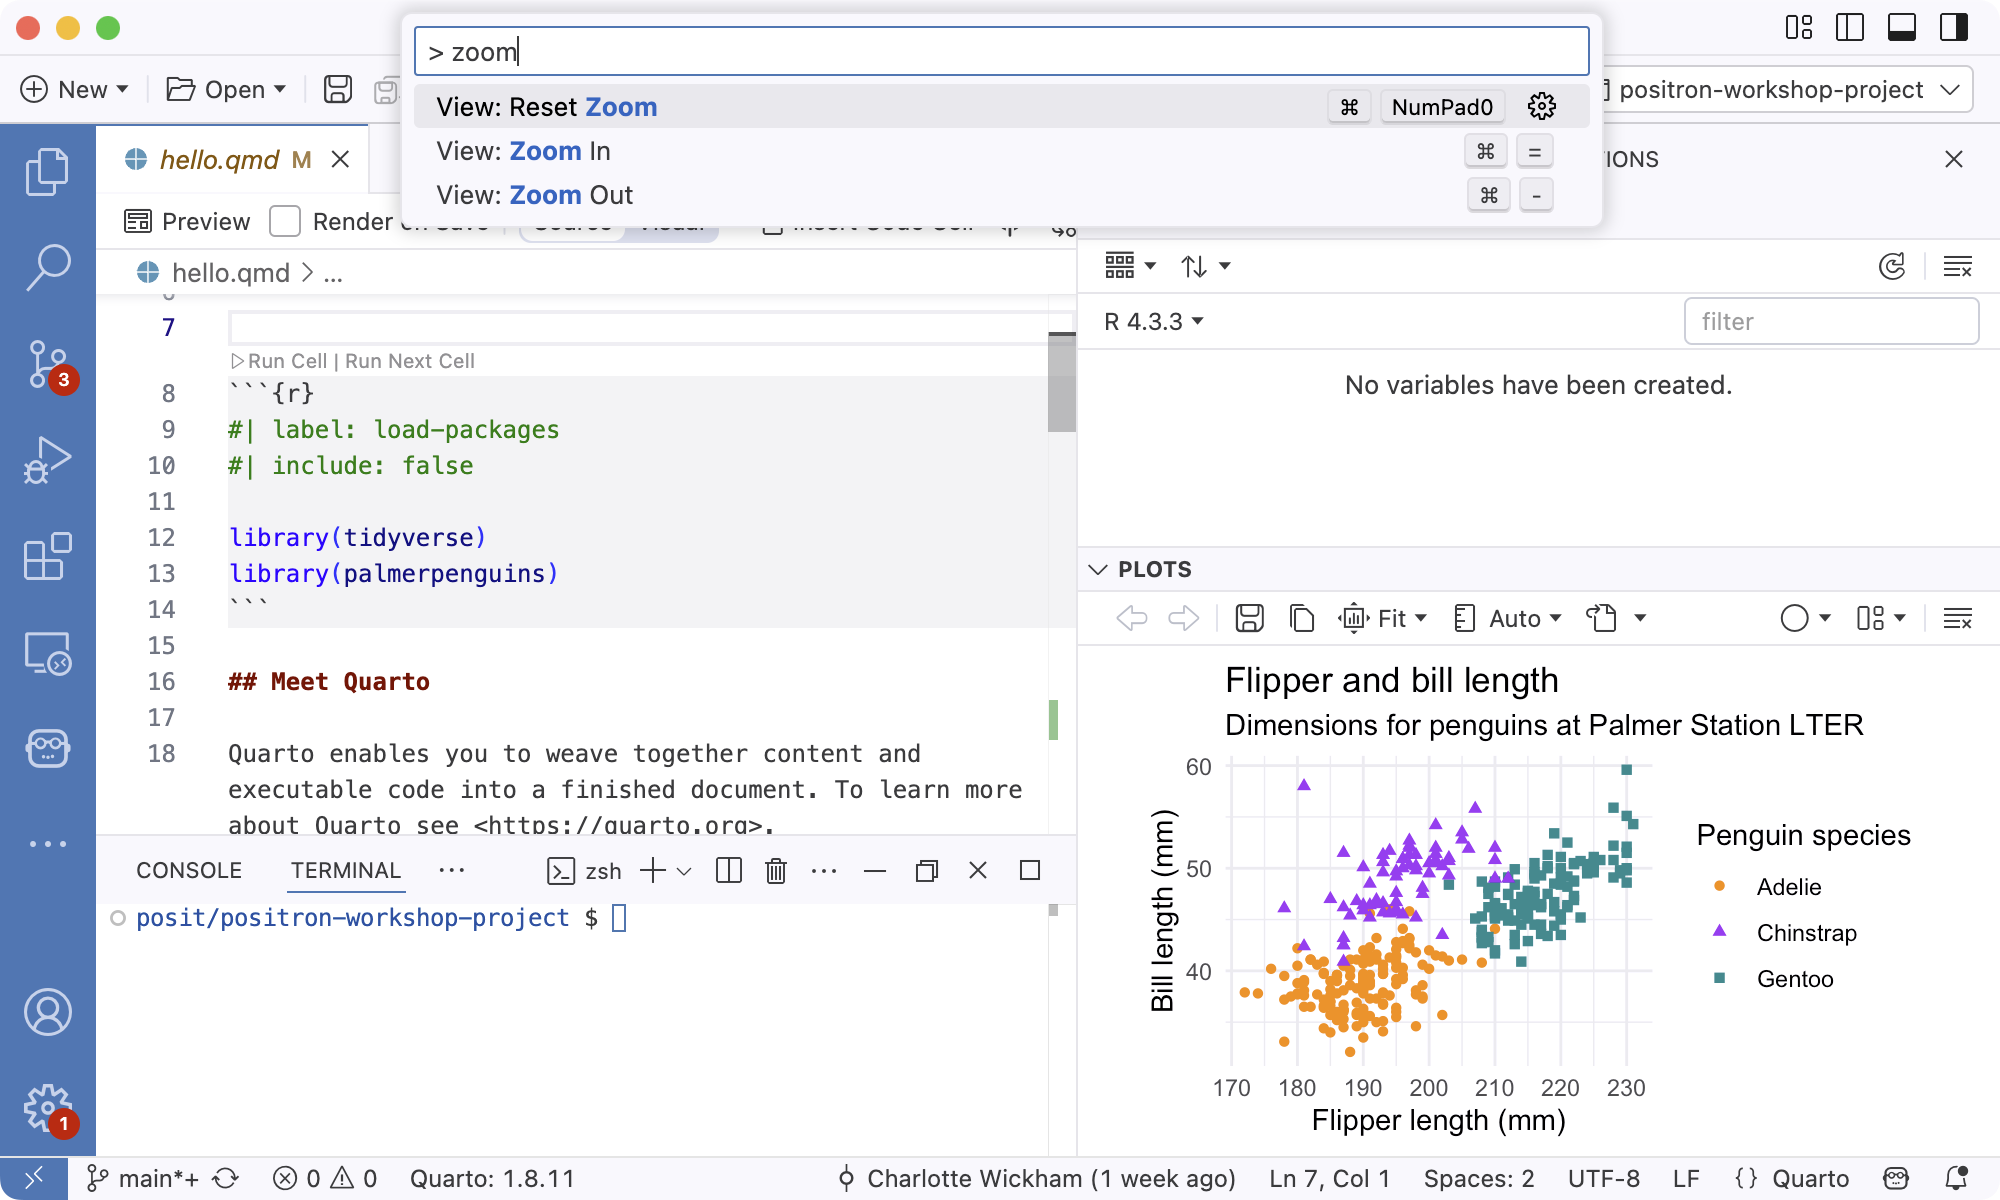Screen dimensions: 2000x1200
Task: Click Run Next Cell link
Action: 410,361
